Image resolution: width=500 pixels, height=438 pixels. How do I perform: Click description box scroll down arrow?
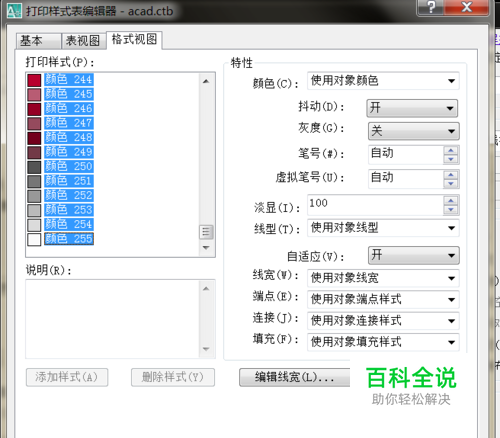coord(206,349)
